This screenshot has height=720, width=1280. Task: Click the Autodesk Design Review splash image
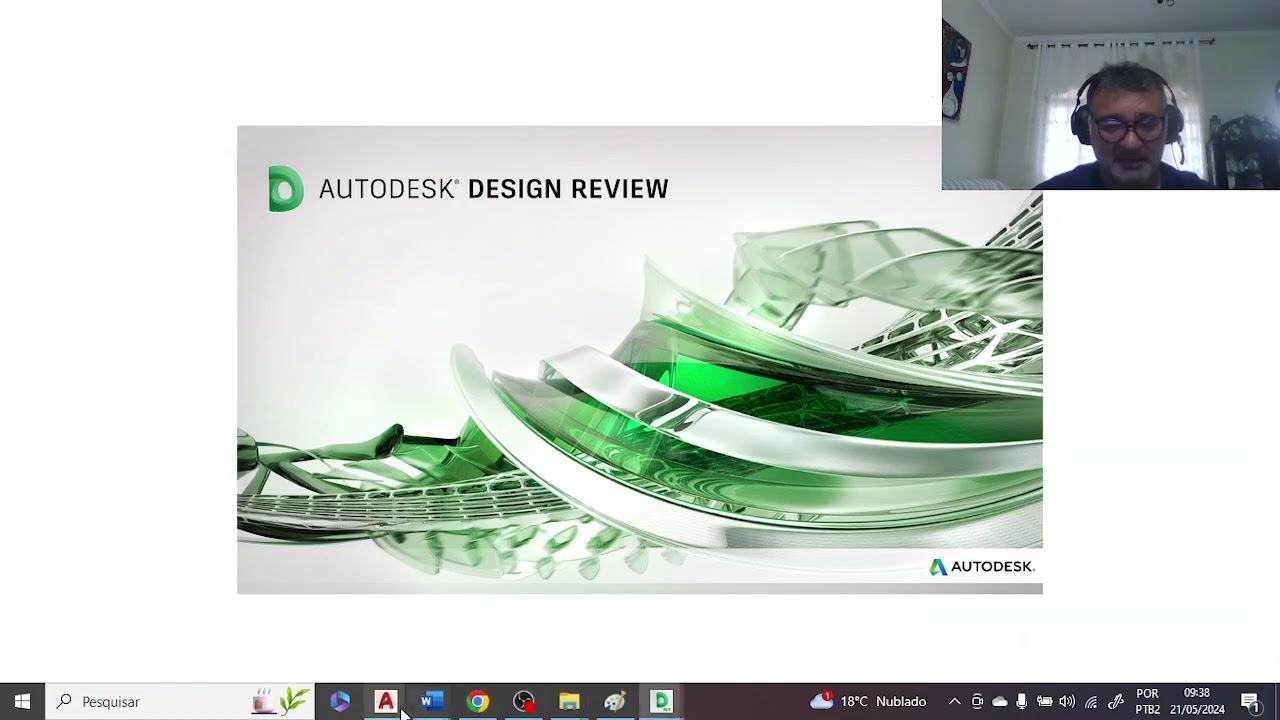tap(640, 360)
